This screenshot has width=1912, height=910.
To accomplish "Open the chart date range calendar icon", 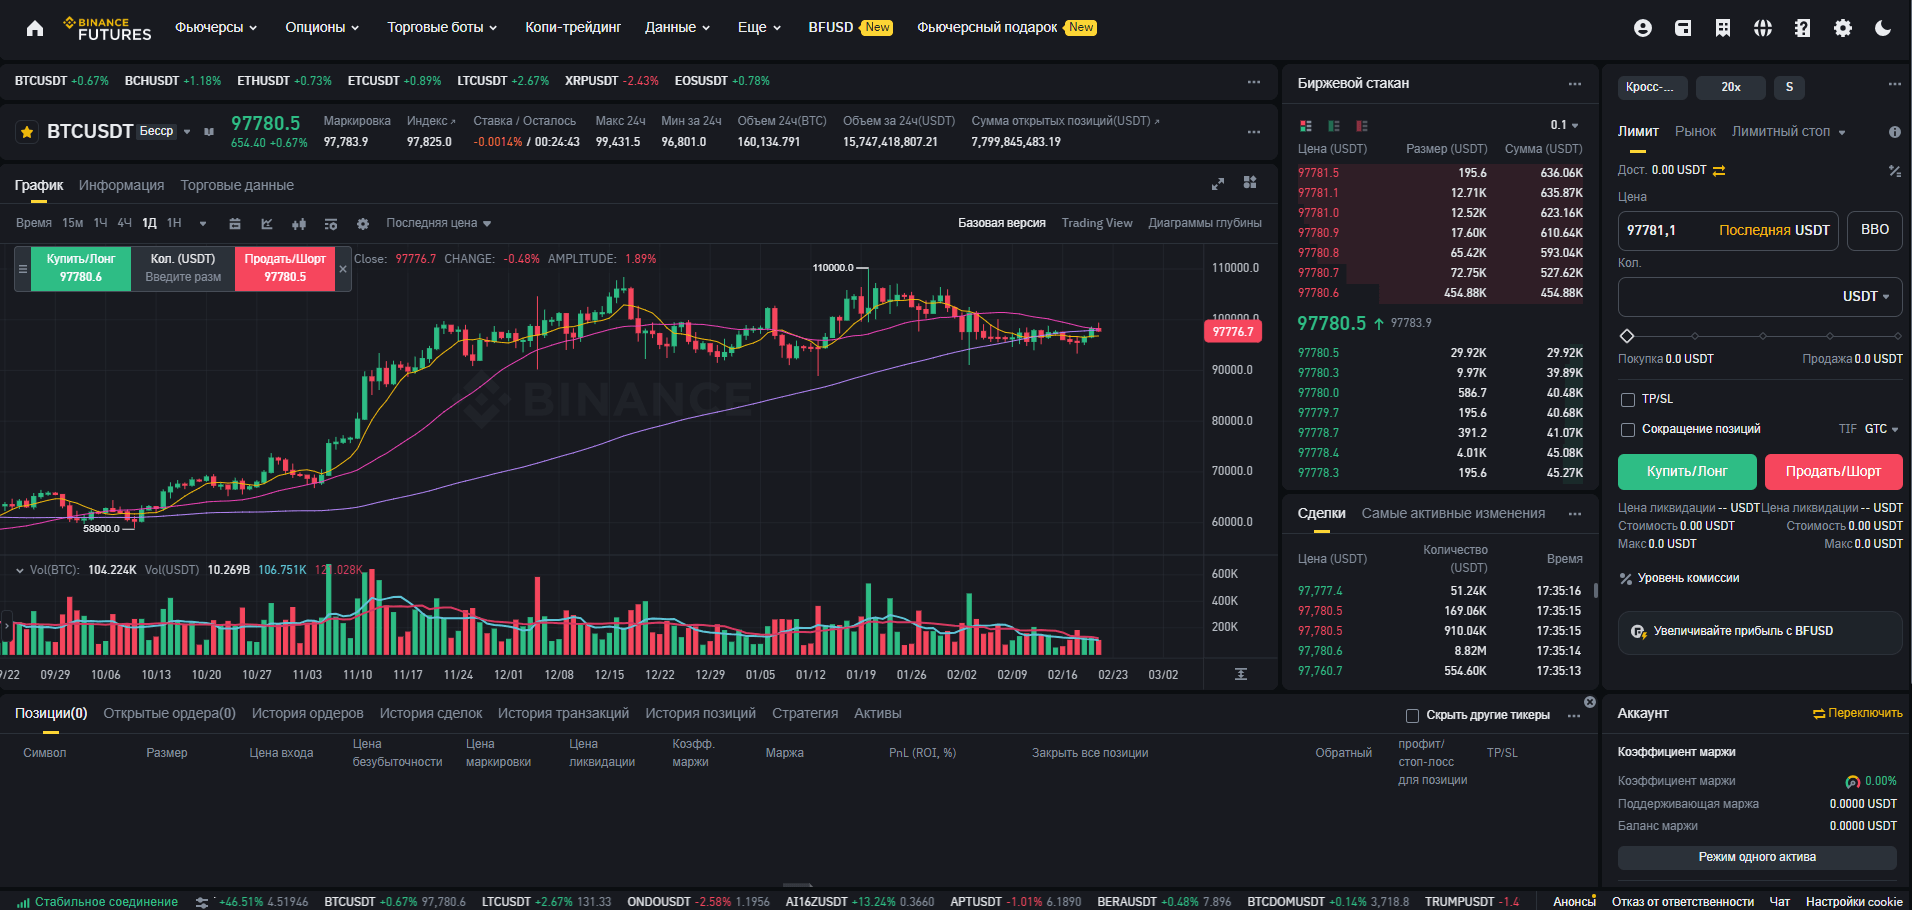I will [235, 224].
